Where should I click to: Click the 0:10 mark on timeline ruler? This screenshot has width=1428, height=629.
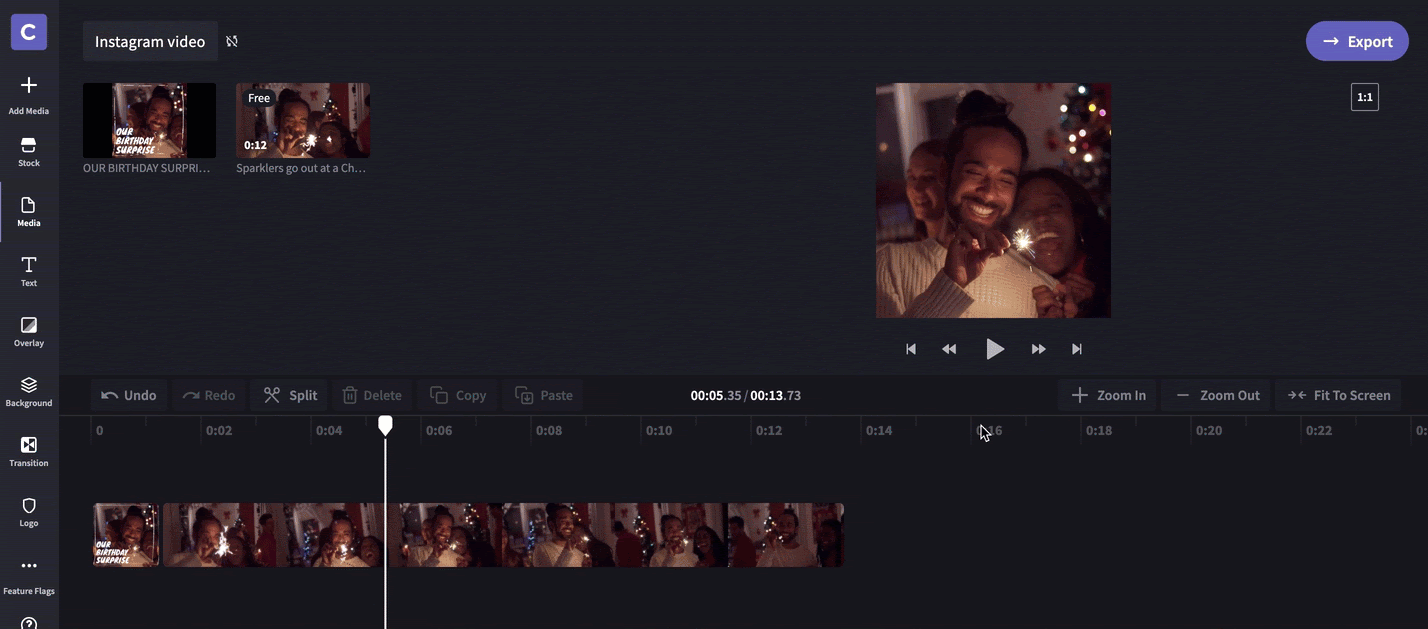659,431
